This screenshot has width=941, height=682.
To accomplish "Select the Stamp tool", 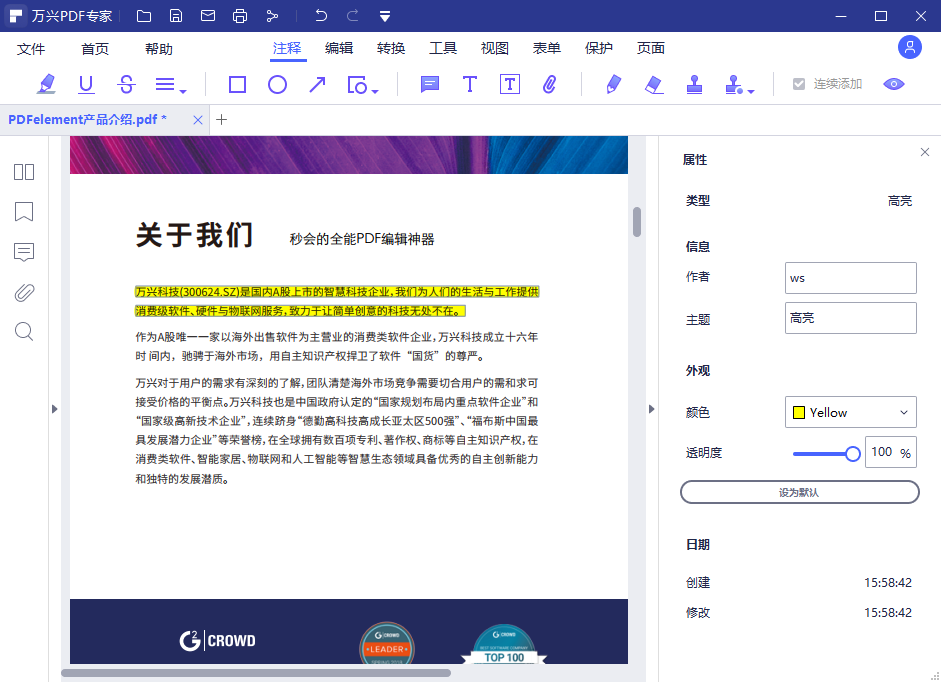I will coord(694,85).
